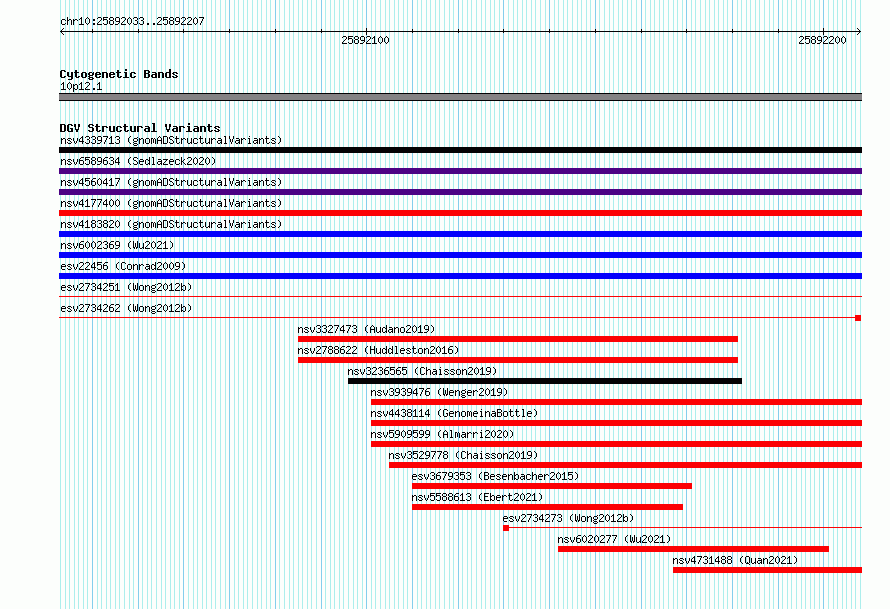
Task: Click the red bar under nsv4438114
Action: pos(616,423)
